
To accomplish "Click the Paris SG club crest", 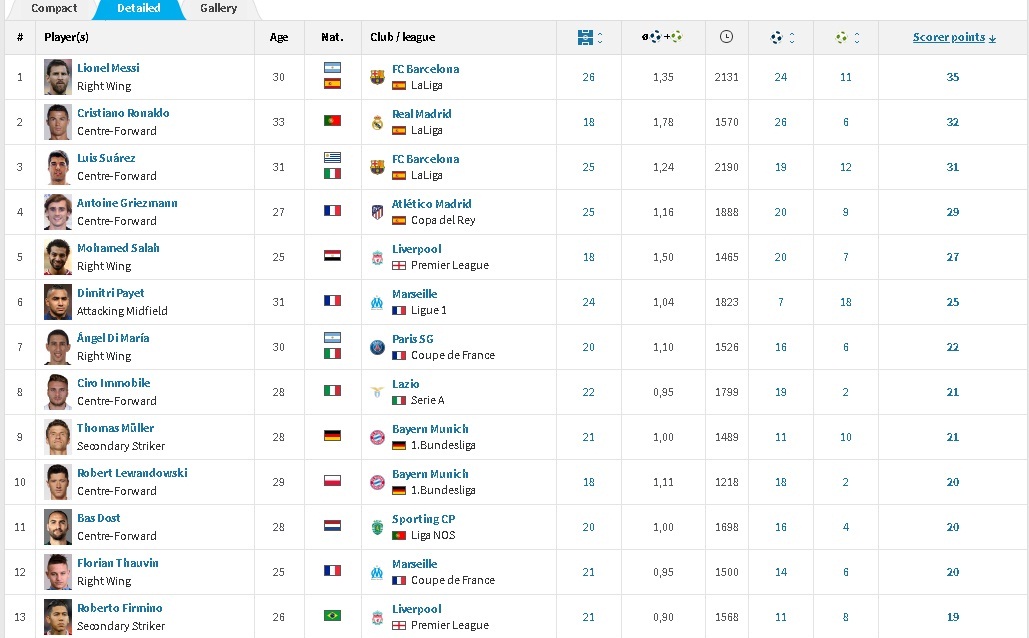I will pyautogui.click(x=377, y=347).
